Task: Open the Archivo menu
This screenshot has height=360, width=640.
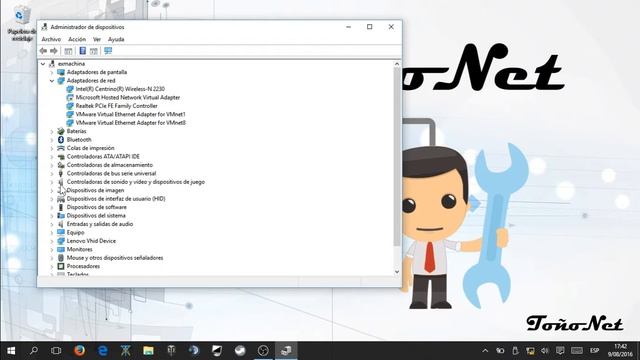Action: 51,40
